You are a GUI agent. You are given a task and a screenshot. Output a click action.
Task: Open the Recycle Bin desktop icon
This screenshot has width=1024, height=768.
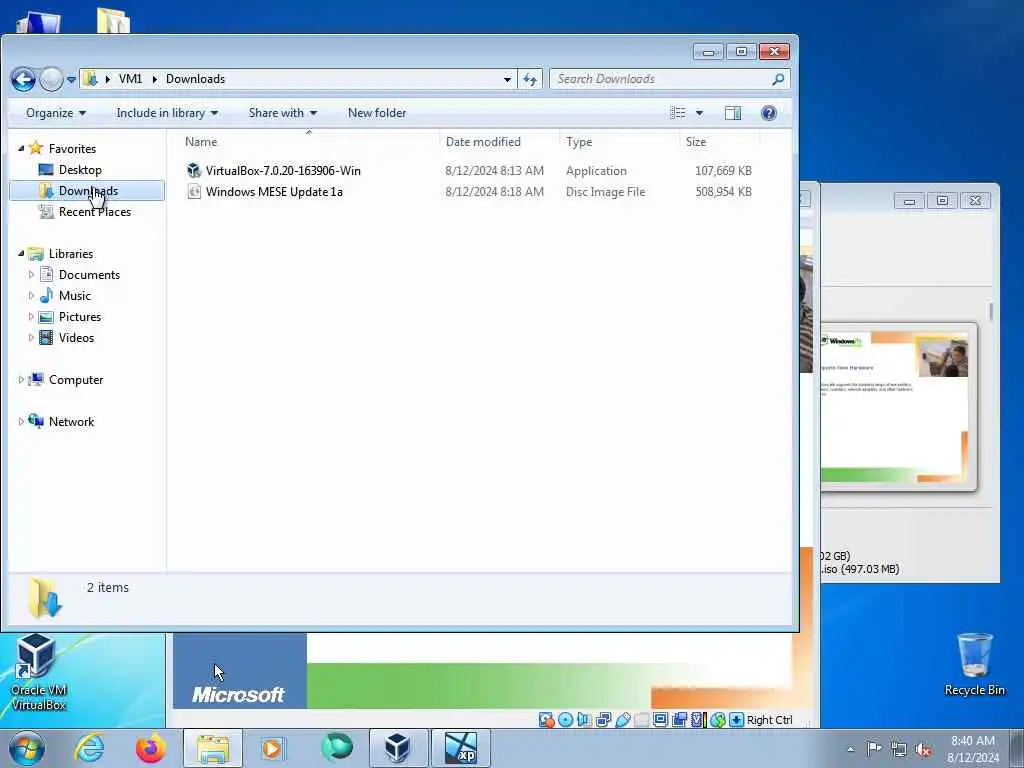[974, 664]
